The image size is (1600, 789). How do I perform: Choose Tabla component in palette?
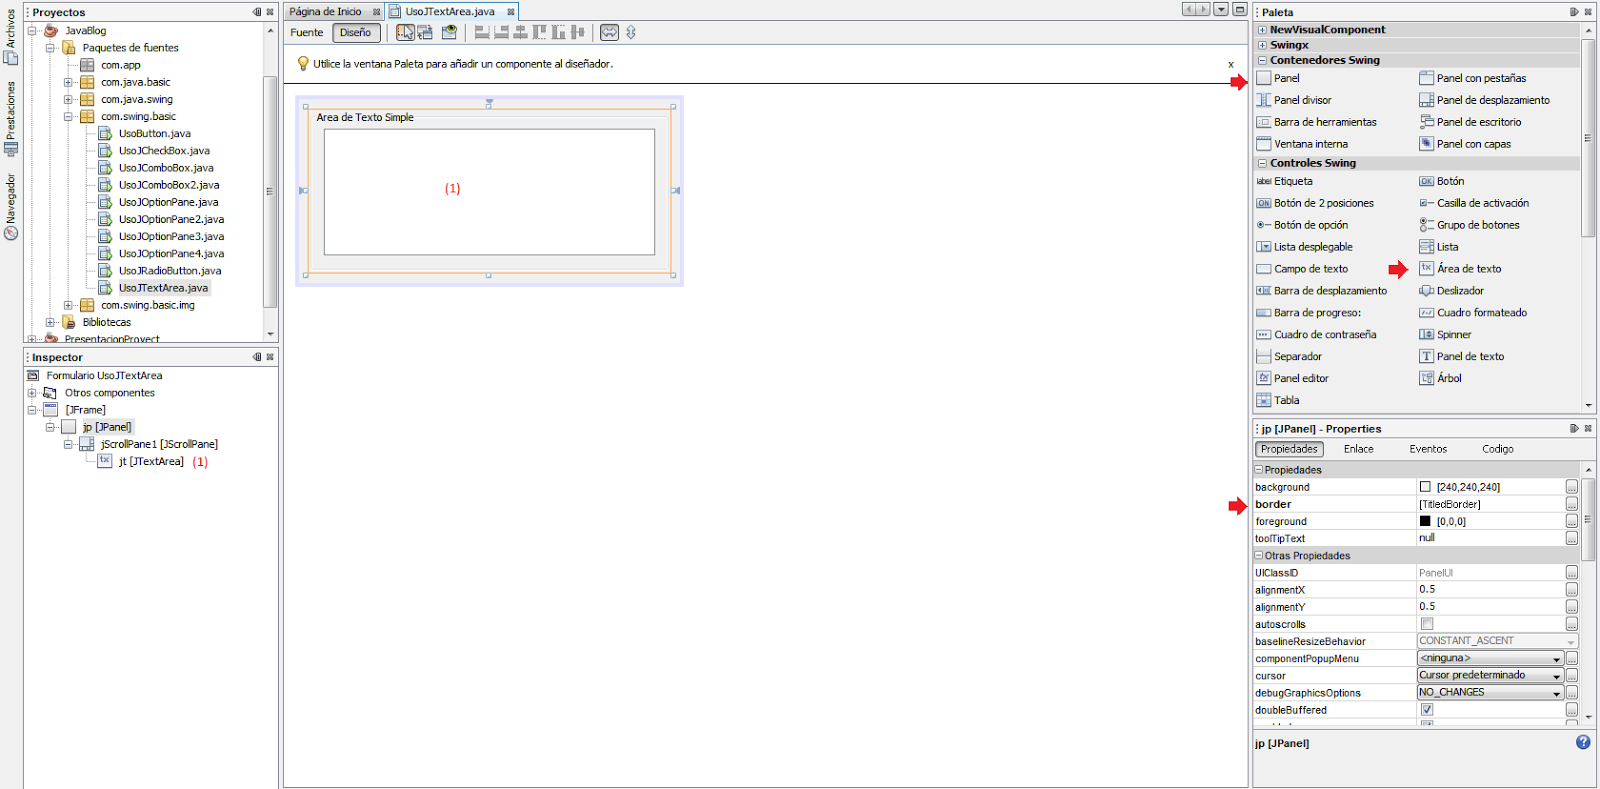click(x=1278, y=400)
